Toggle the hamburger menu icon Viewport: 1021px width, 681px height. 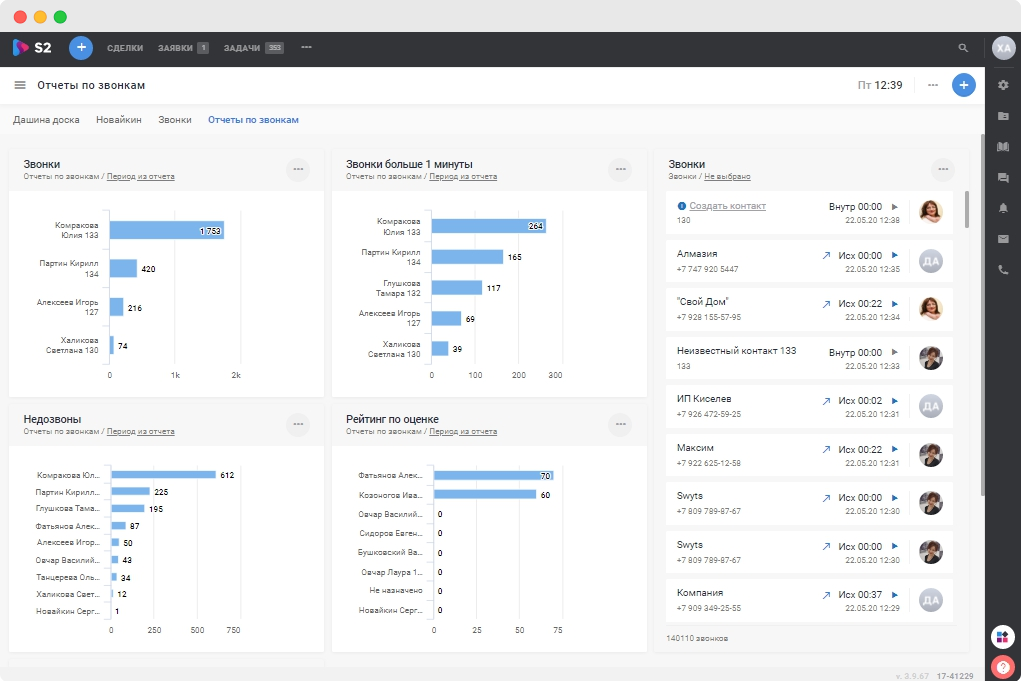[x=20, y=85]
